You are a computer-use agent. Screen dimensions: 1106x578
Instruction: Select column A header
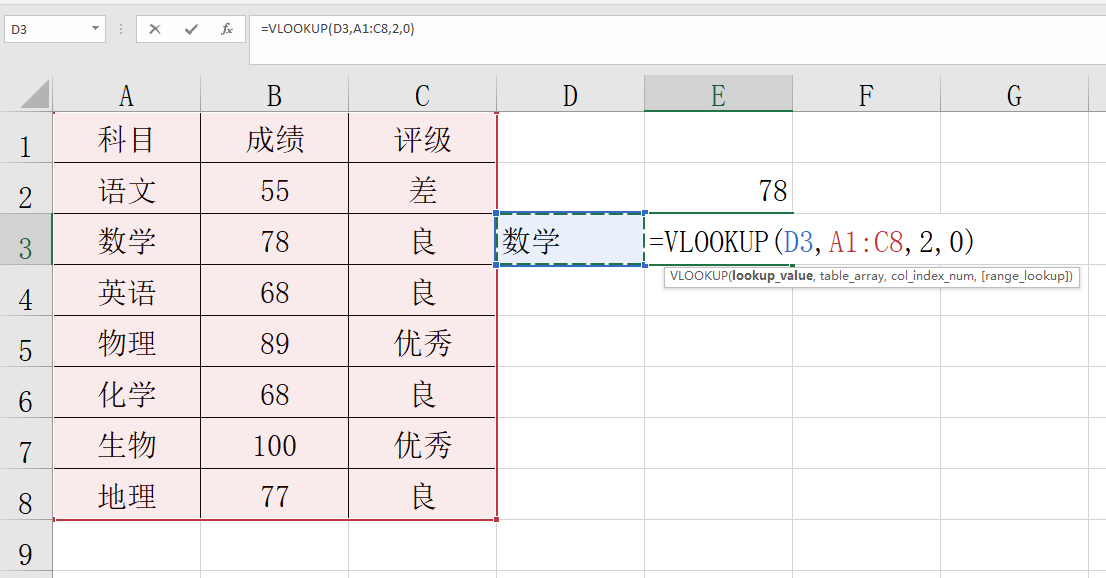pos(126,95)
